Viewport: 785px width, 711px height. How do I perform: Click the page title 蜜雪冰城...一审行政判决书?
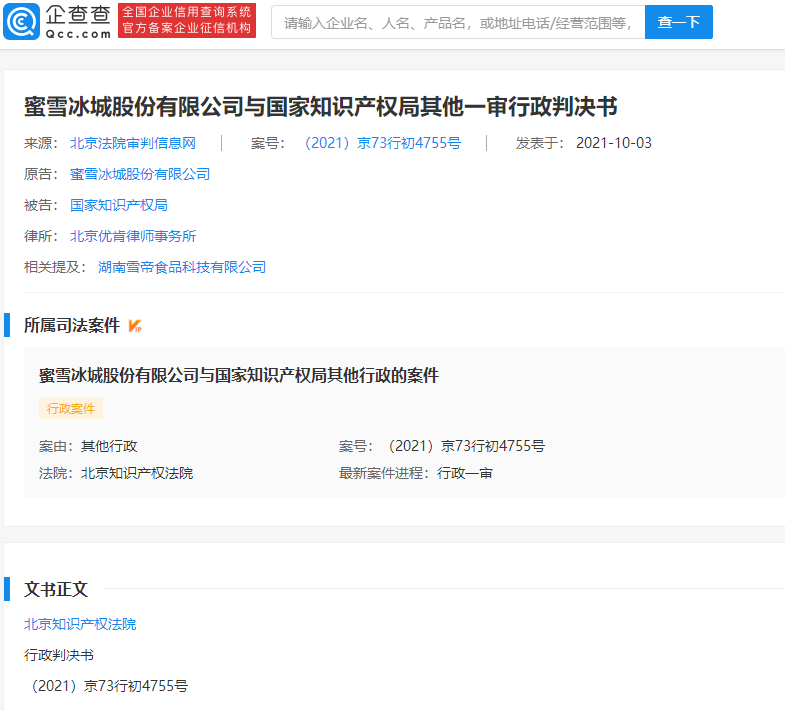[320, 107]
